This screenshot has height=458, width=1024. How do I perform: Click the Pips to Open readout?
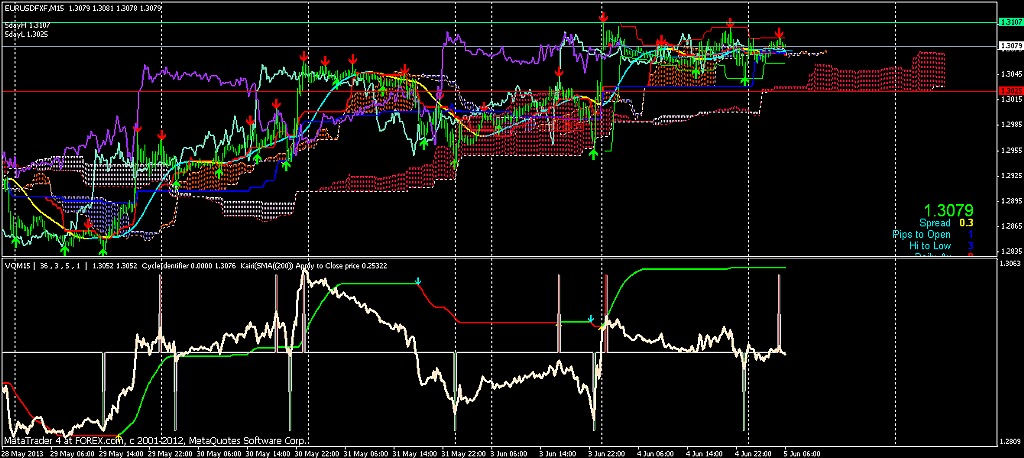[933, 235]
